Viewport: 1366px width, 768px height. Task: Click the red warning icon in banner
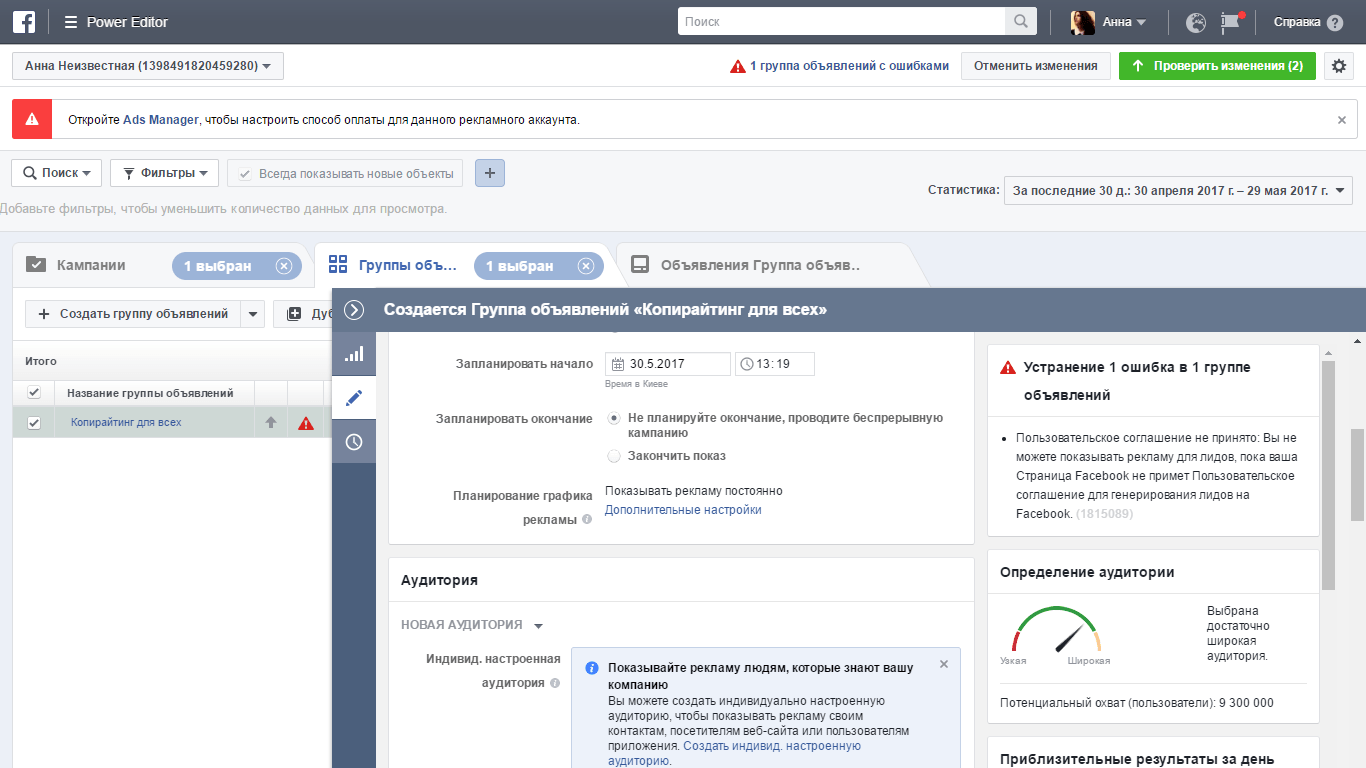pyautogui.click(x=32, y=119)
